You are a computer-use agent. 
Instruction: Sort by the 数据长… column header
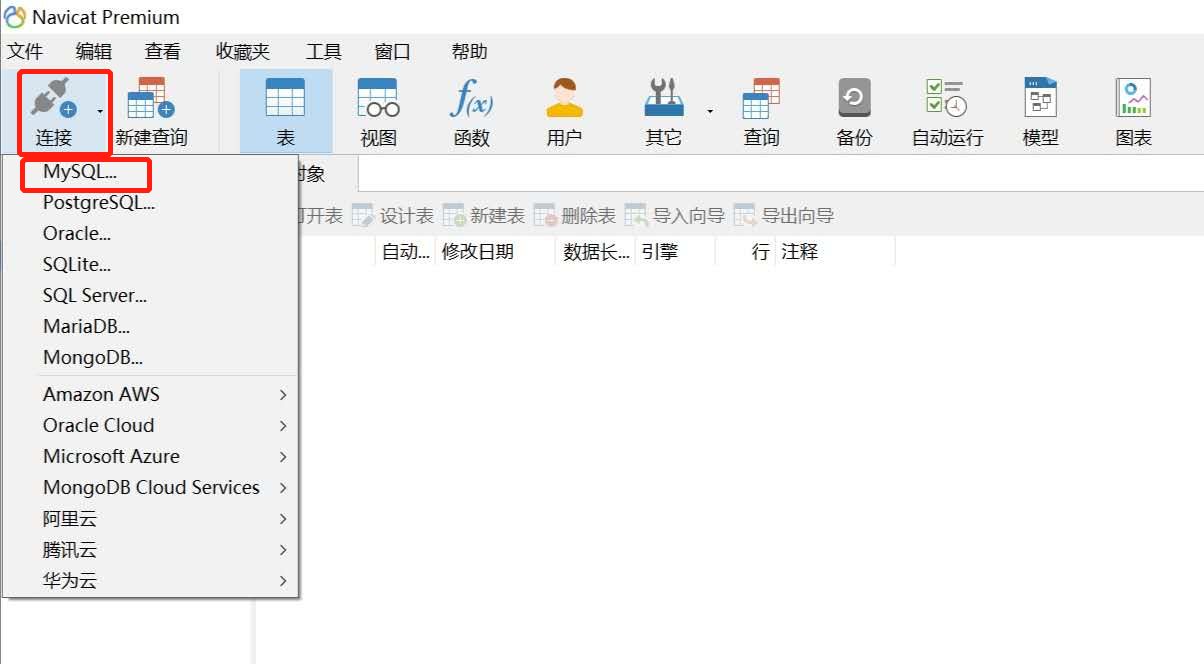[595, 252]
